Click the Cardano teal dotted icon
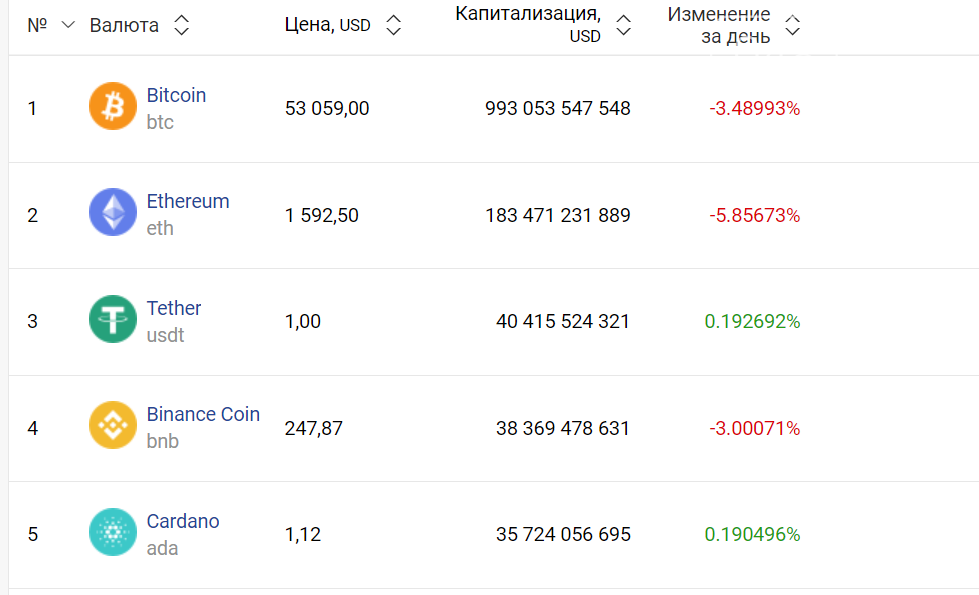979x595 pixels. tap(113, 532)
